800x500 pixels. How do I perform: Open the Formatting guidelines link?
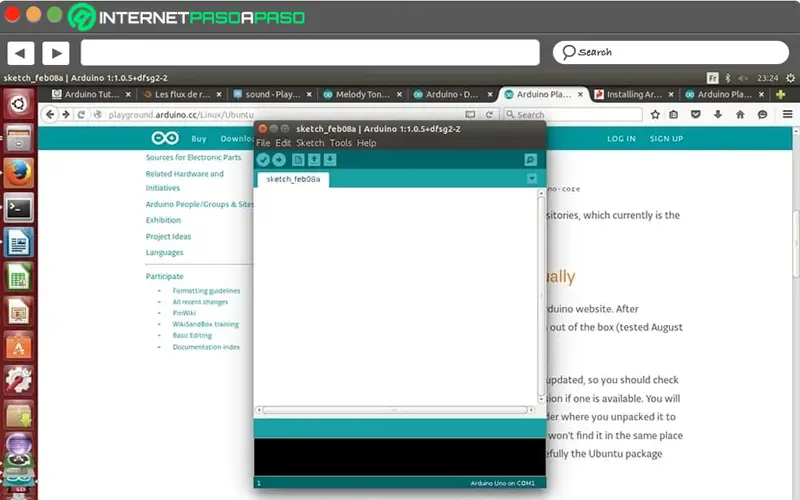206,290
